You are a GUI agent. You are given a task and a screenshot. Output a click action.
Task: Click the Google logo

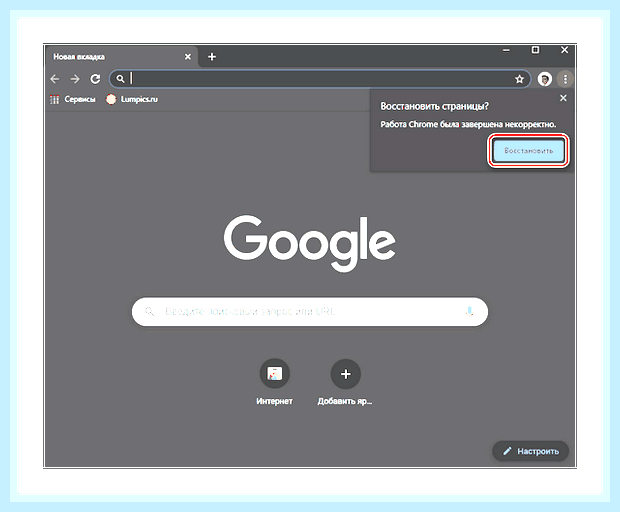[310, 242]
